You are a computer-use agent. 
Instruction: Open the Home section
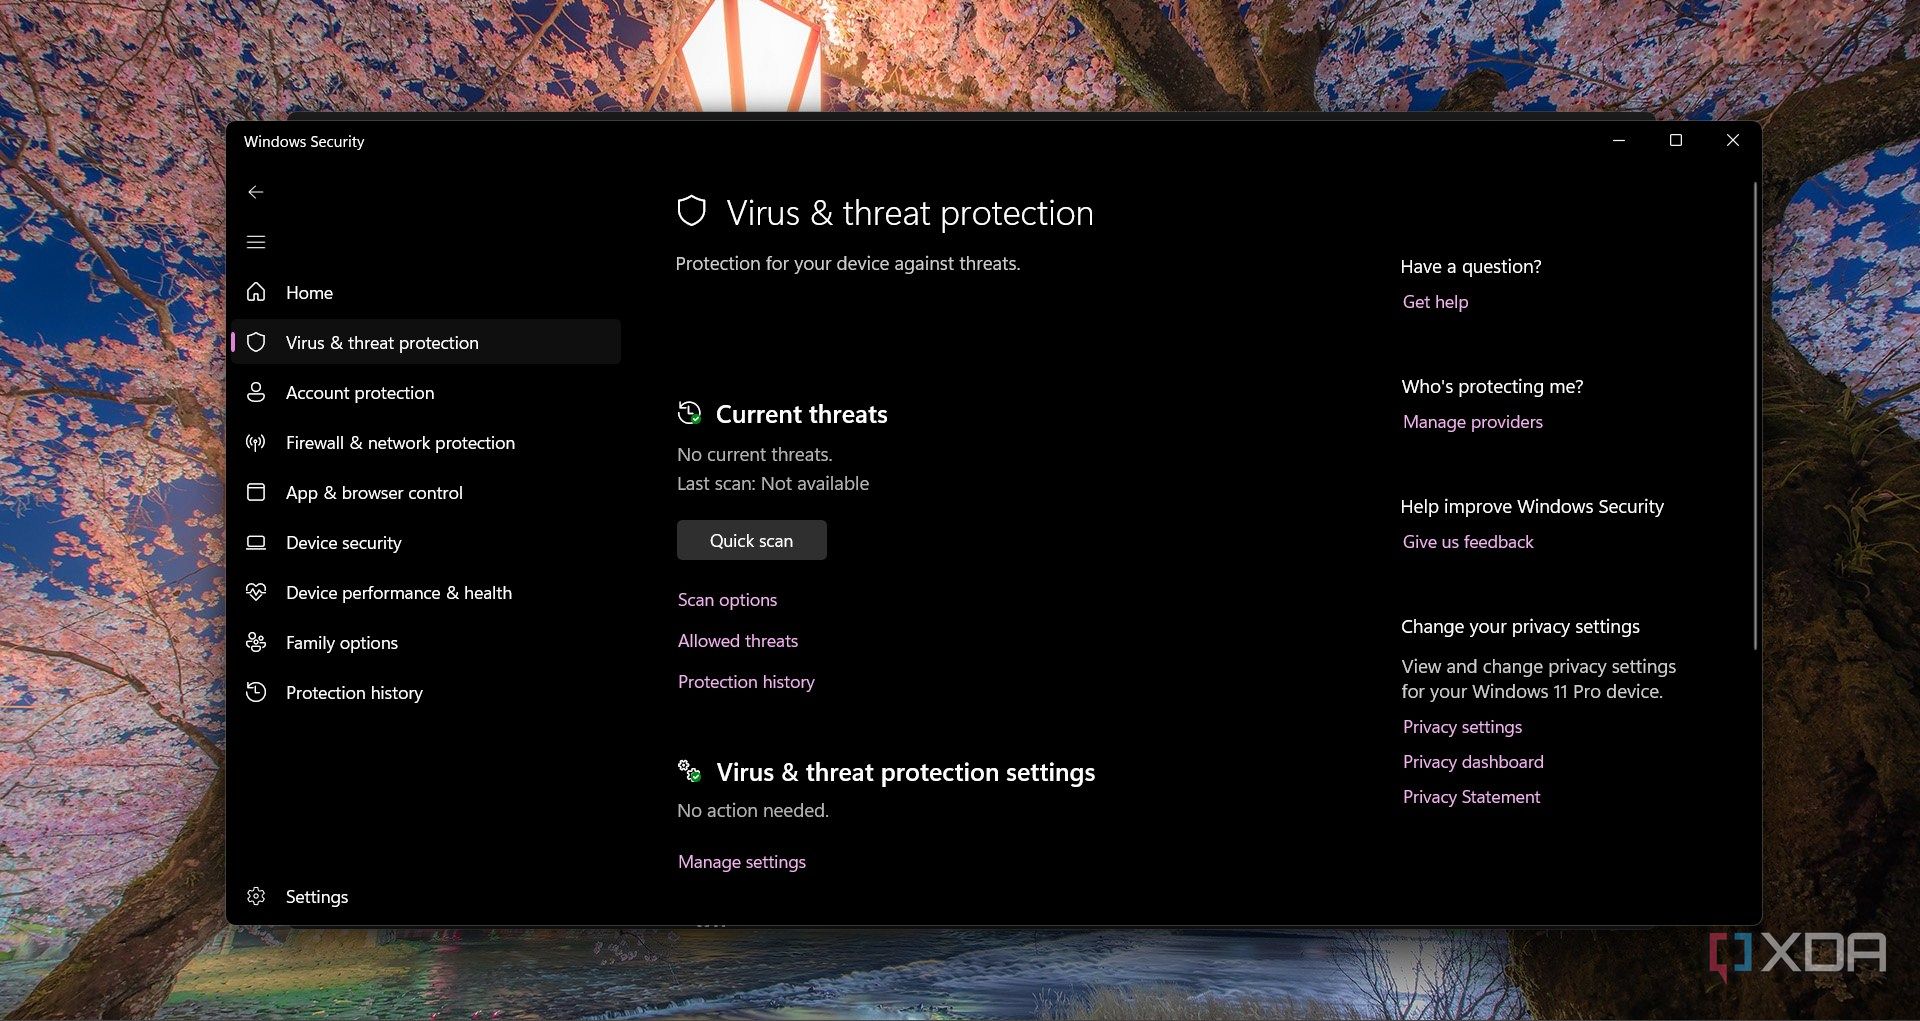tap(427, 292)
